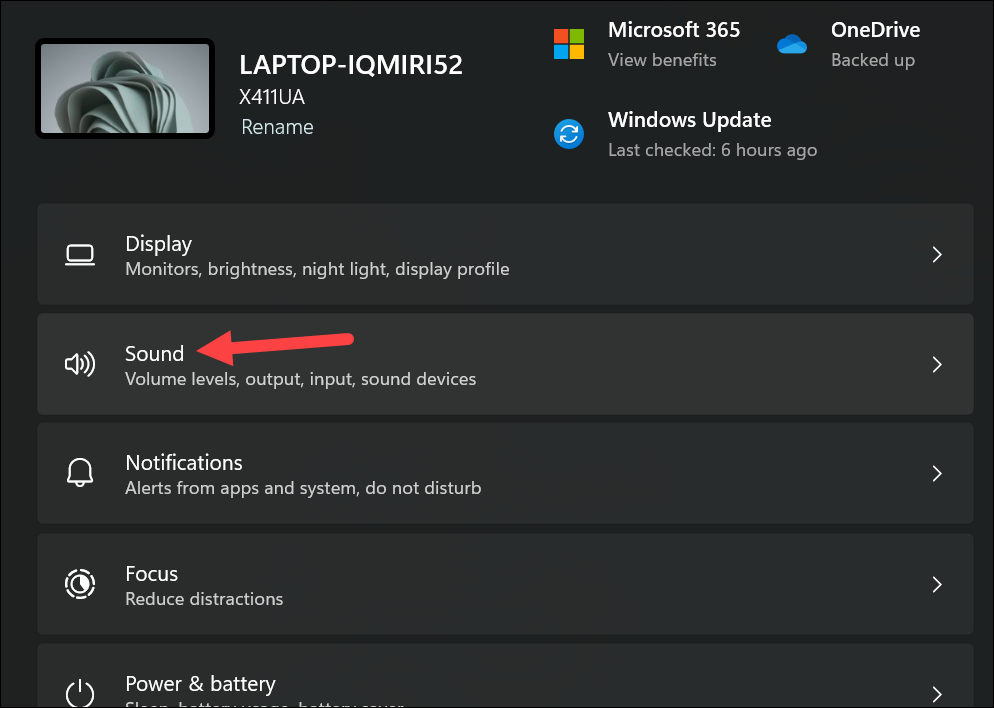Screen dimensions: 994x708
Task: Click Rename to rename this PC
Action: (277, 127)
